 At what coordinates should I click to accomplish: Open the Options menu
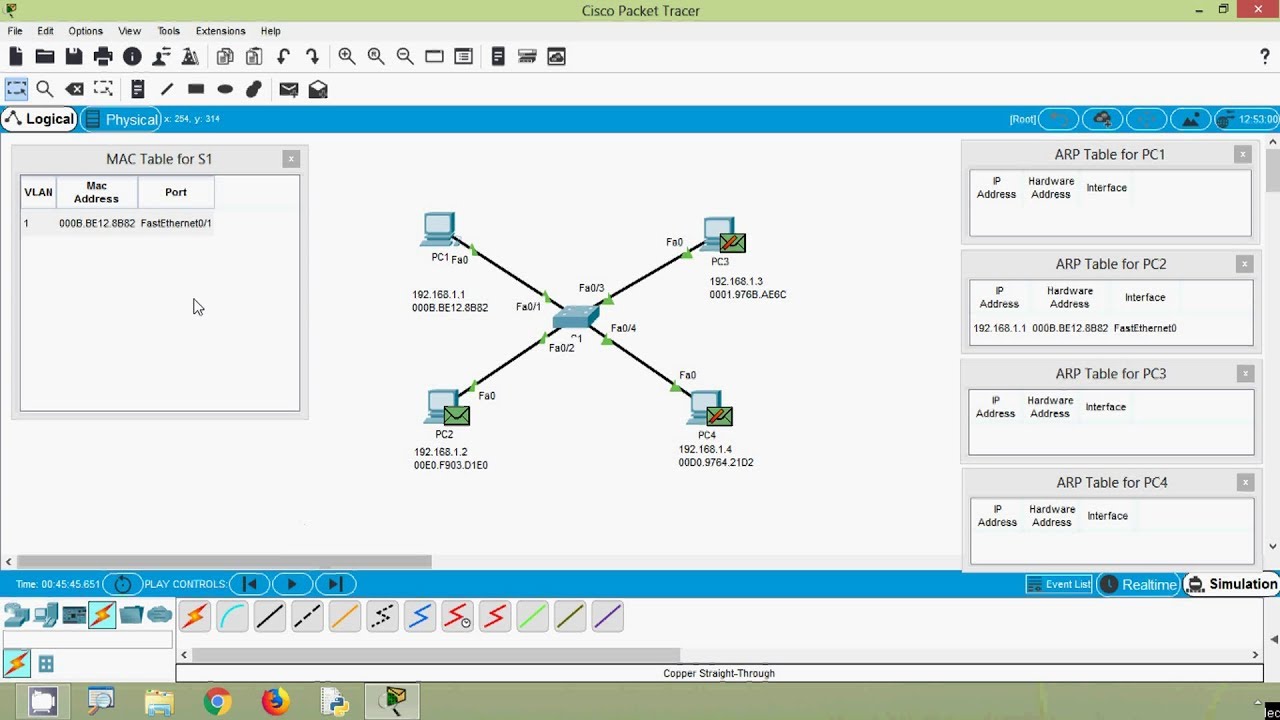[x=86, y=31]
